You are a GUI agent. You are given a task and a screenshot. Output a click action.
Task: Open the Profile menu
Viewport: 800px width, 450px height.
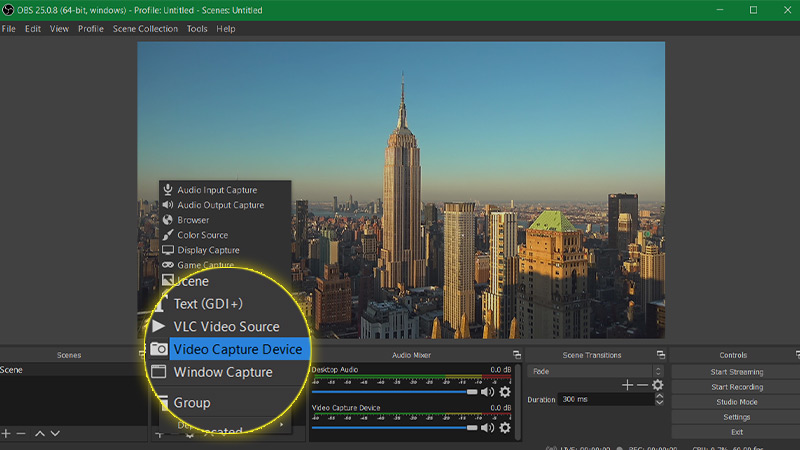pyautogui.click(x=91, y=29)
